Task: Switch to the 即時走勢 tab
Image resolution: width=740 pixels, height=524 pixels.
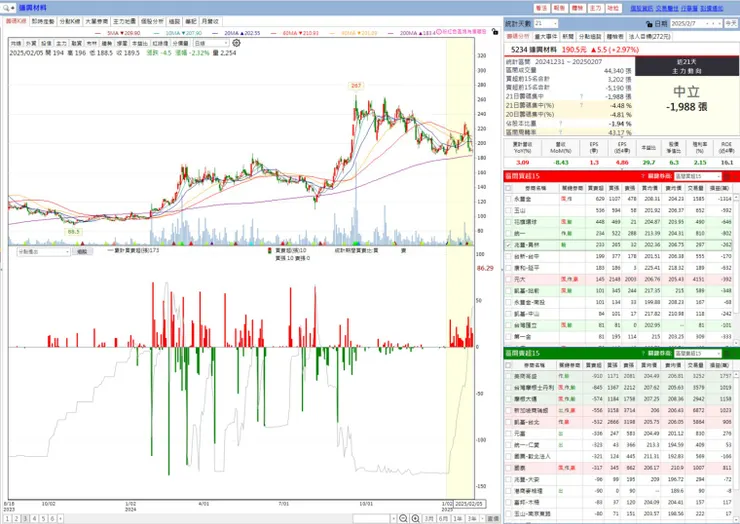Action: click(43, 21)
